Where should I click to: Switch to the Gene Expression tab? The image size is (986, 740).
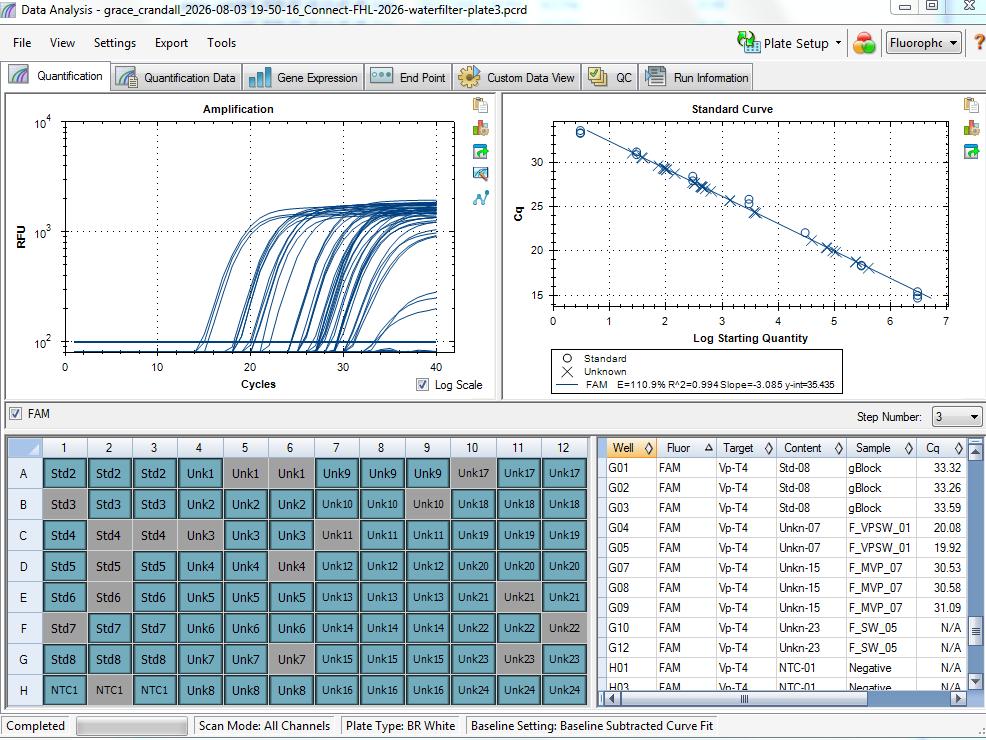coord(303,77)
